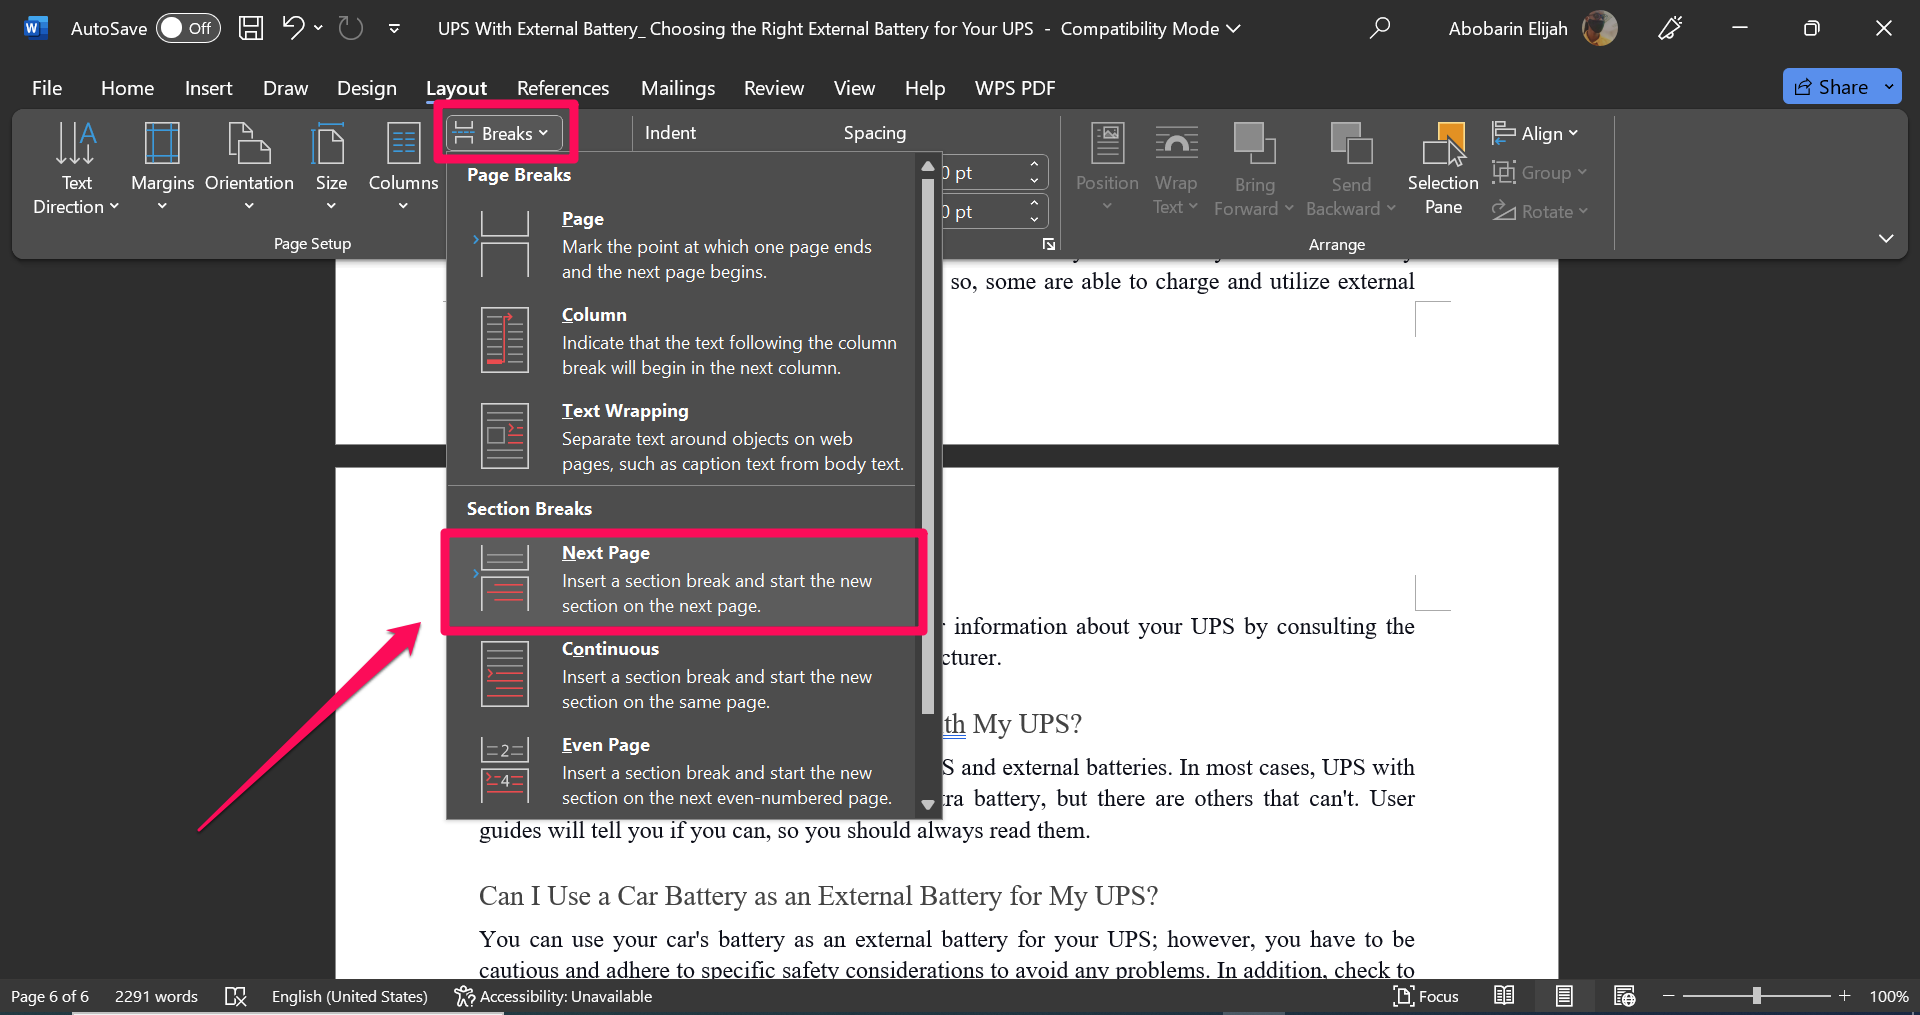Click the Share button
1920x1015 pixels.
coord(1831,87)
